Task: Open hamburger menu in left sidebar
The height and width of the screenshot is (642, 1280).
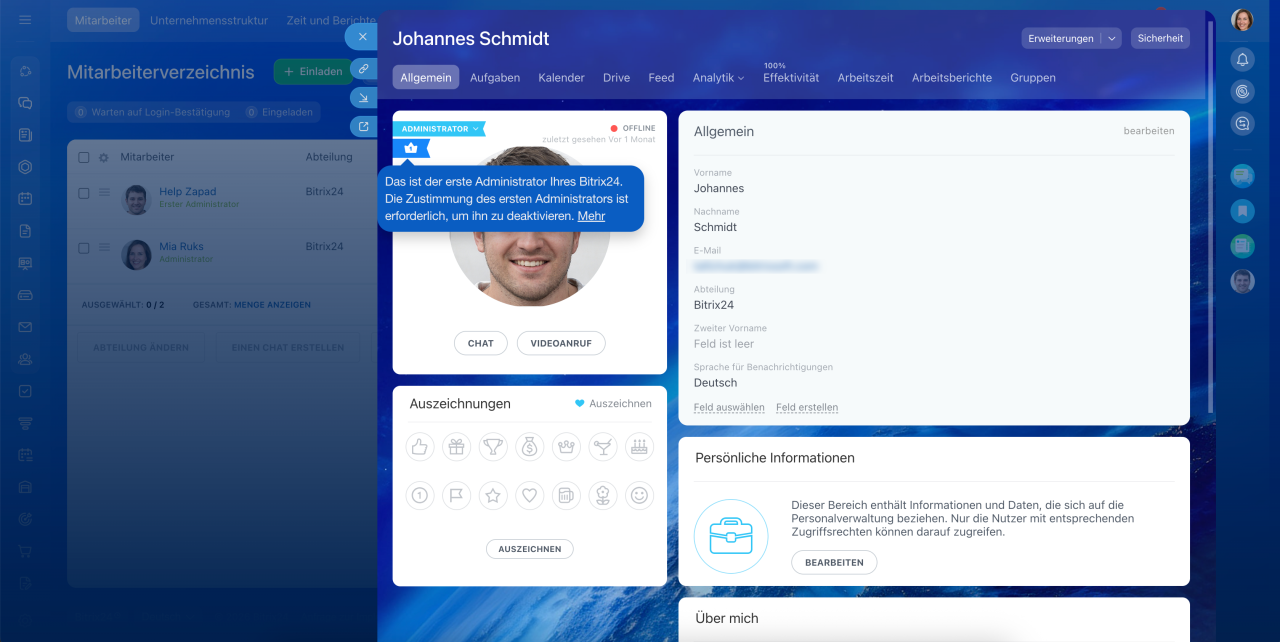Action: tap(25, 20)
